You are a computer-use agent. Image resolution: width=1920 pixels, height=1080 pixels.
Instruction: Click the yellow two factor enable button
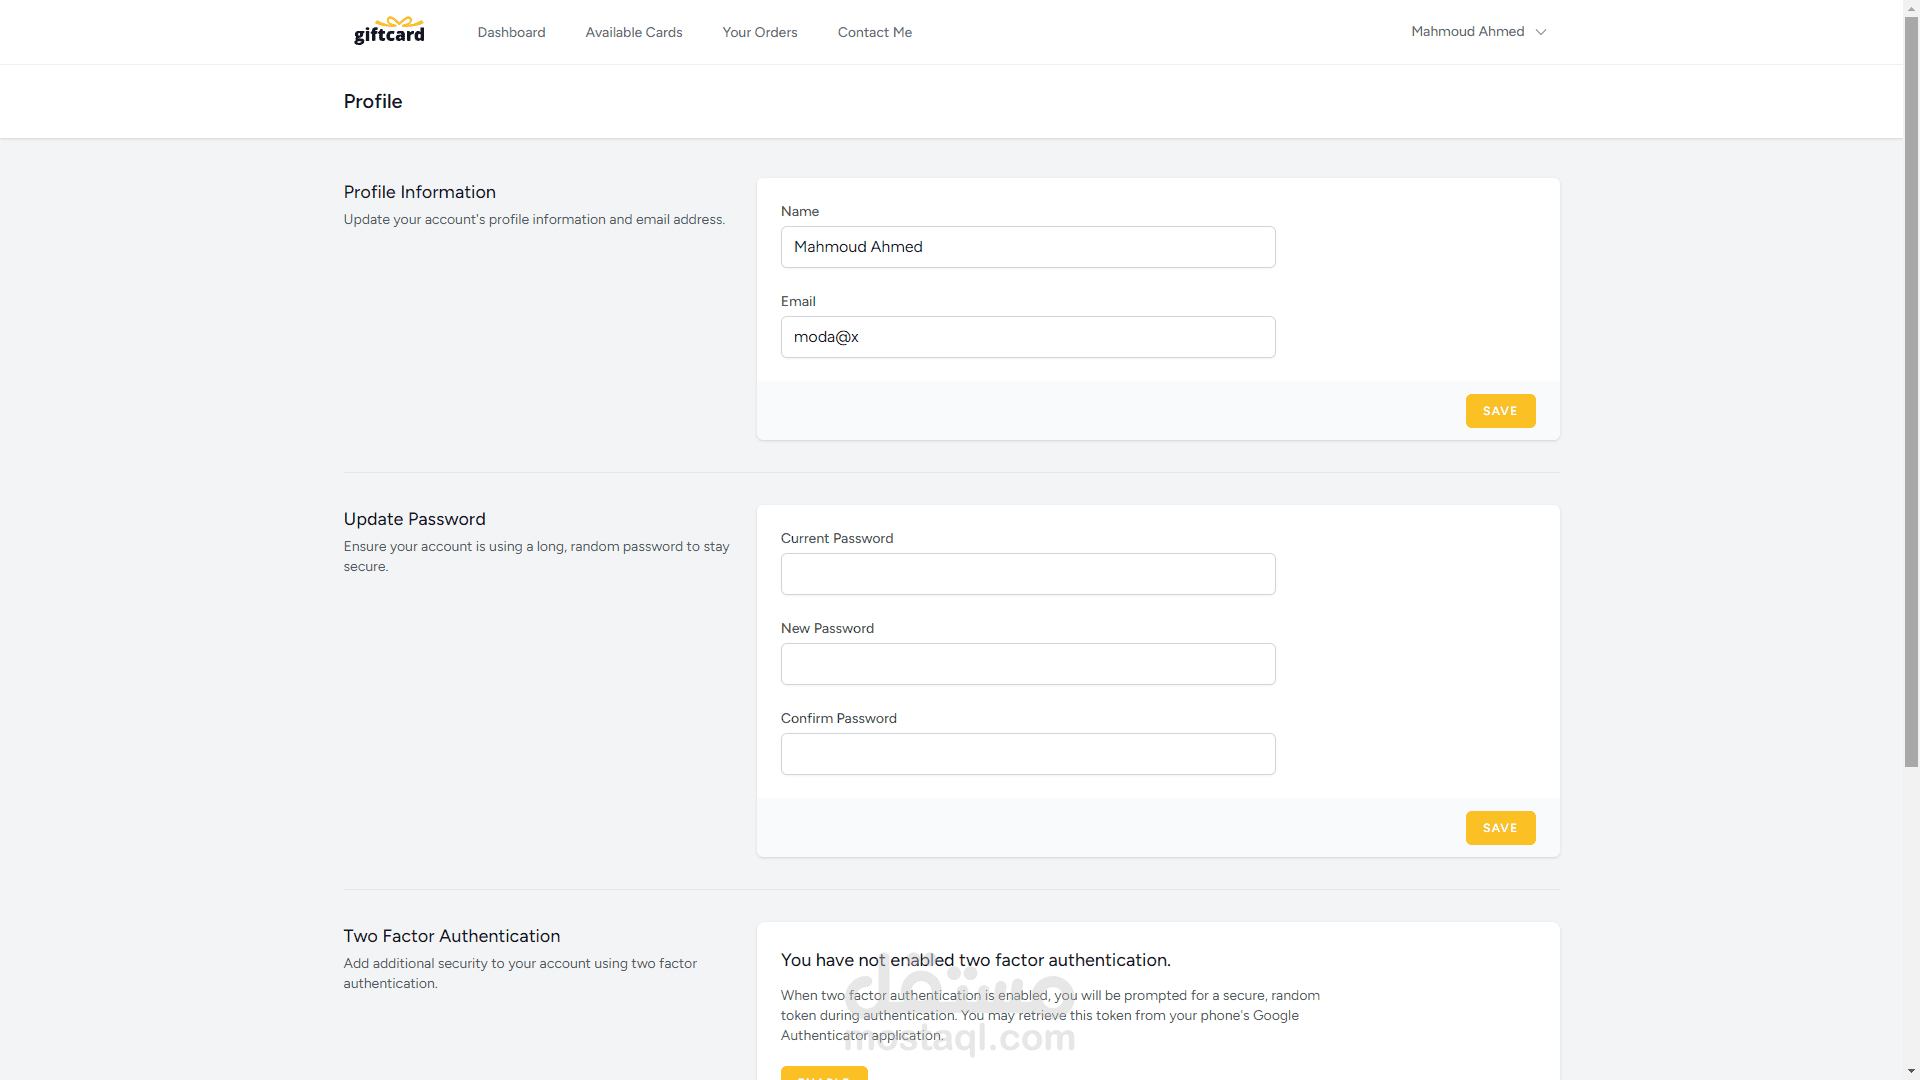pos(824,1074)
